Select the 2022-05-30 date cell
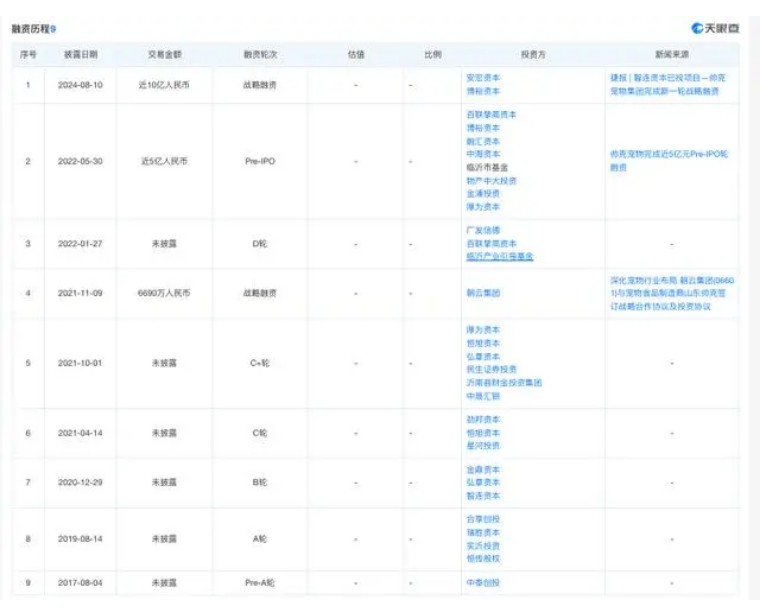 (x=78, y=161)
